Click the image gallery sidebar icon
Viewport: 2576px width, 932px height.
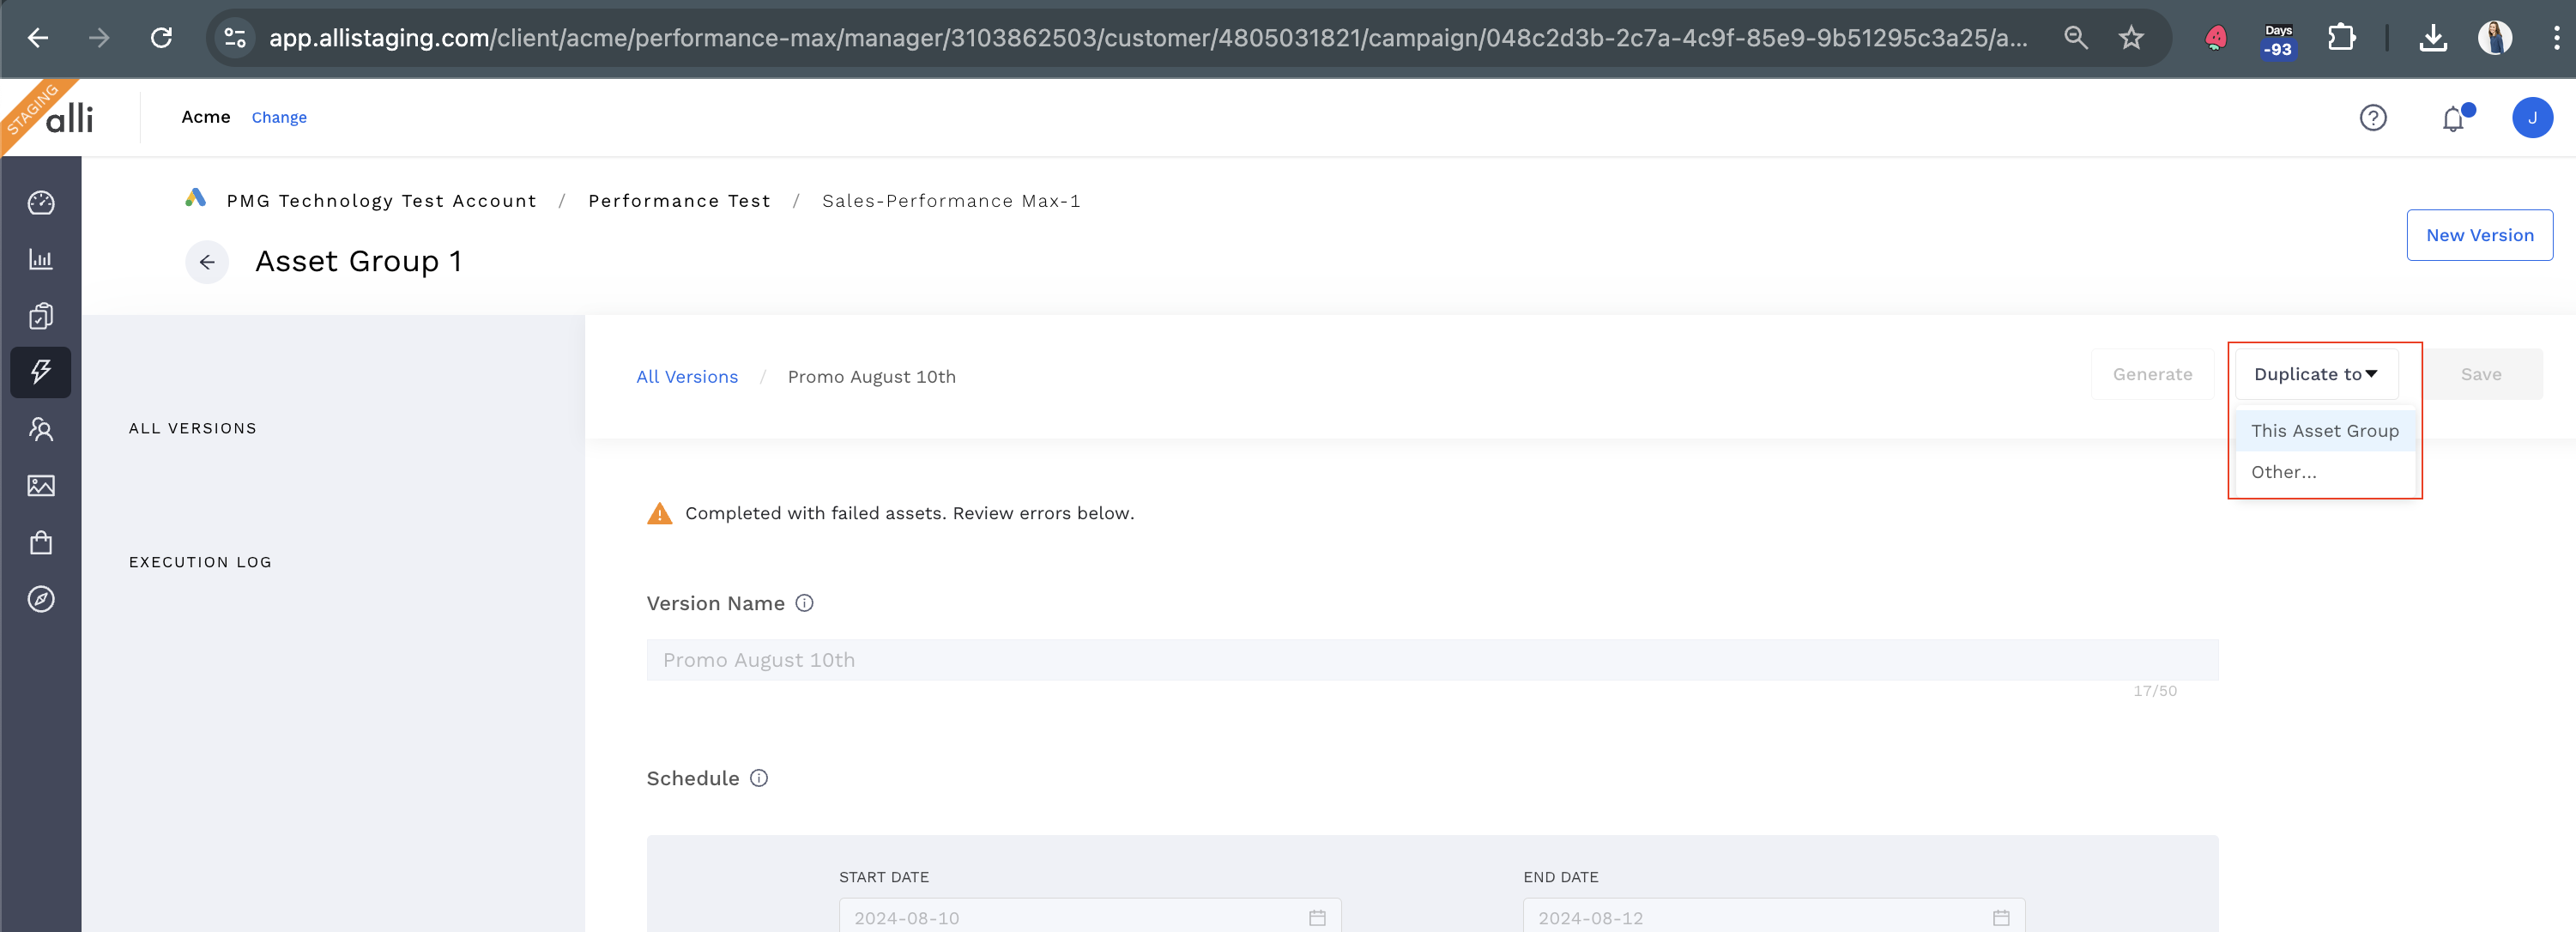[x=41, y=486]
